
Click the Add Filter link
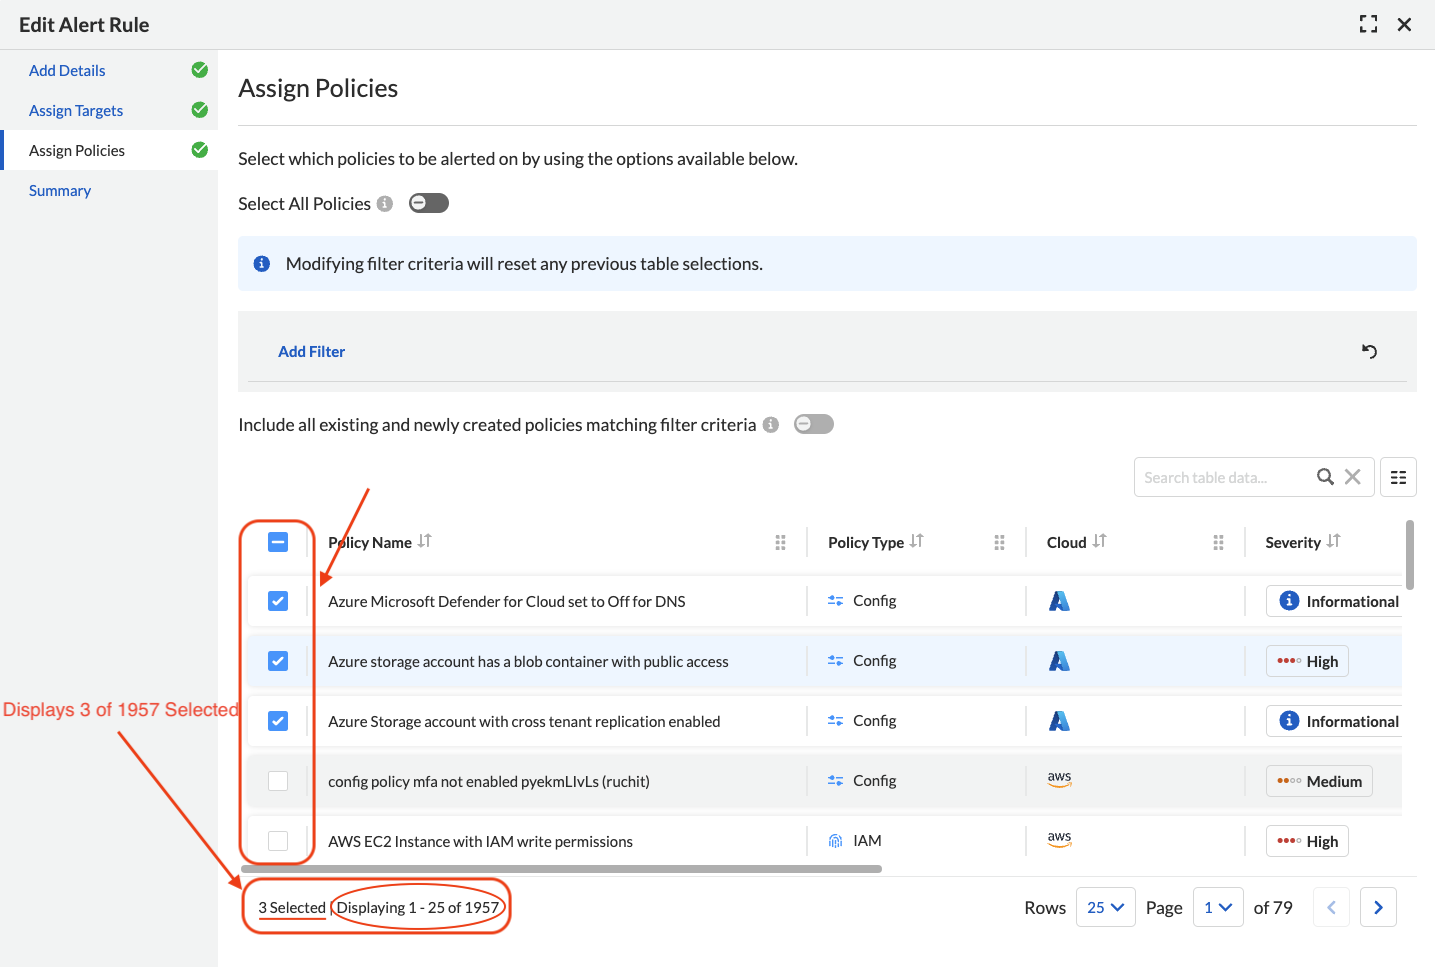point(311,351)
